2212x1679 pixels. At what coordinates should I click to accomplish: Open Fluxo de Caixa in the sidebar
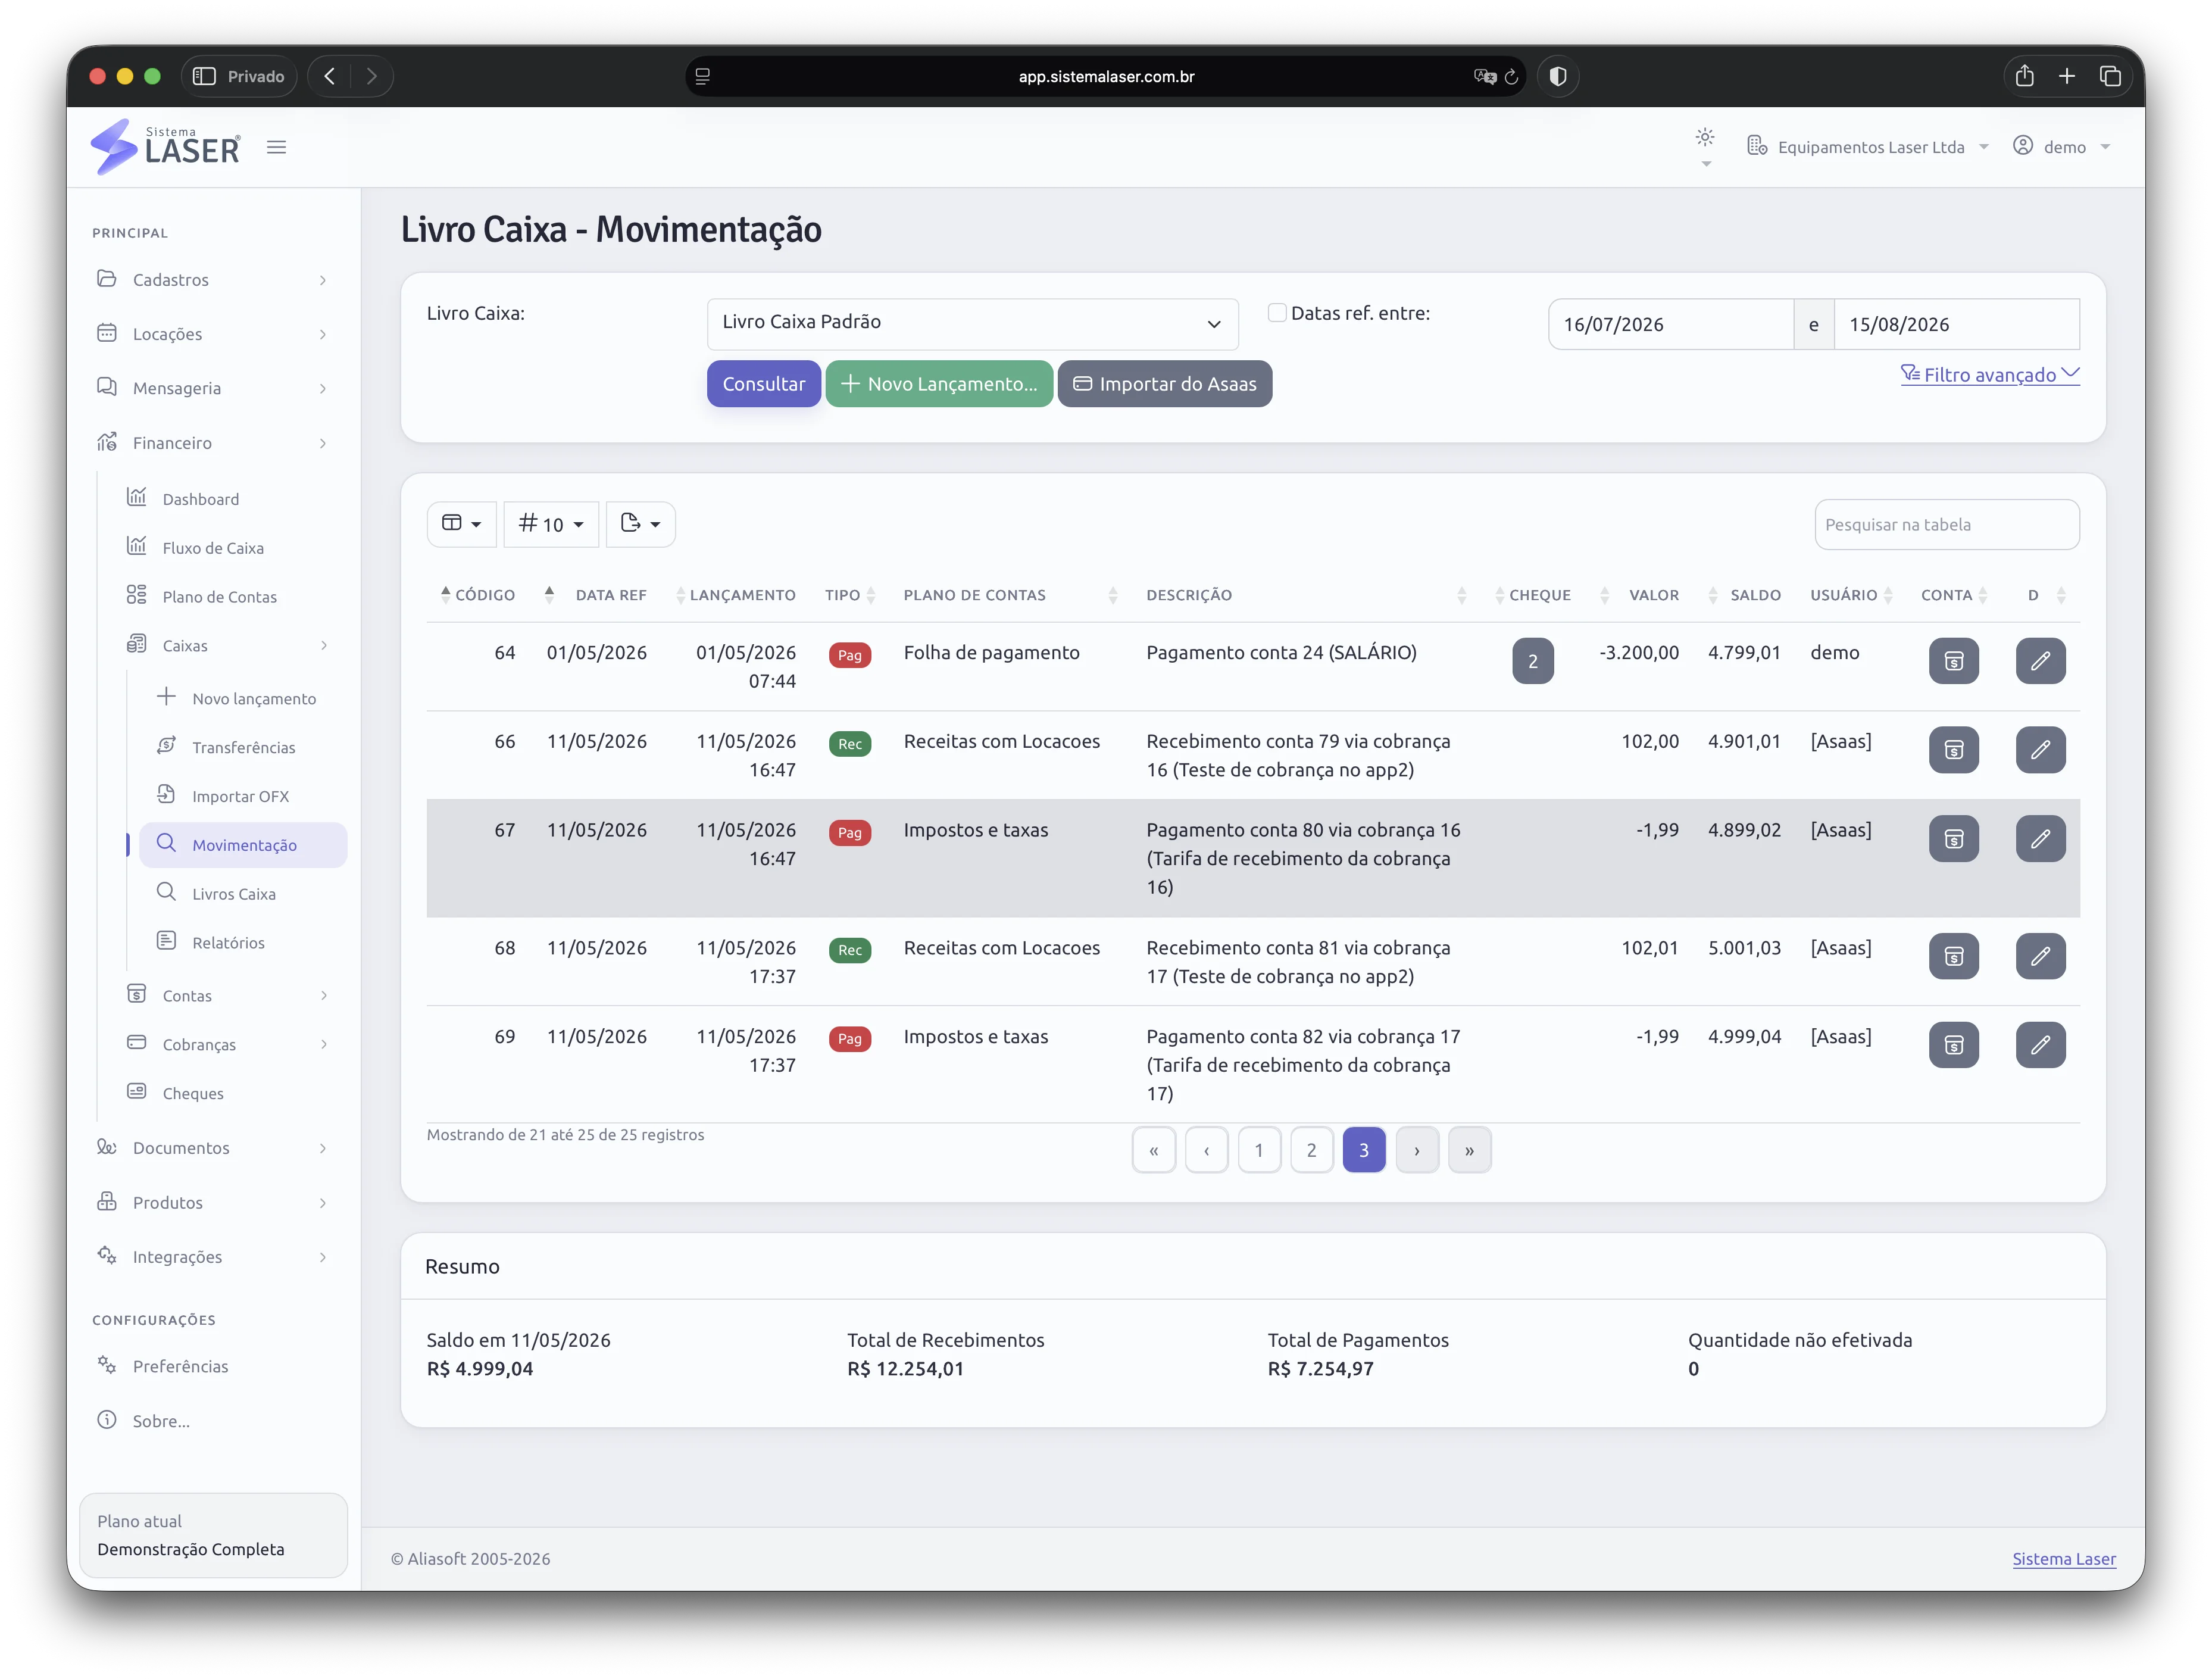pos(213,548)
